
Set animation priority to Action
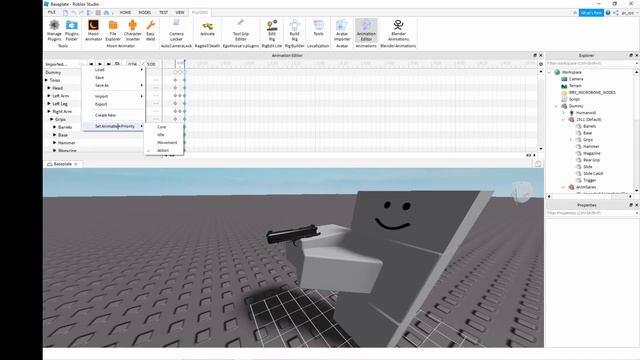tap(164, 150)
